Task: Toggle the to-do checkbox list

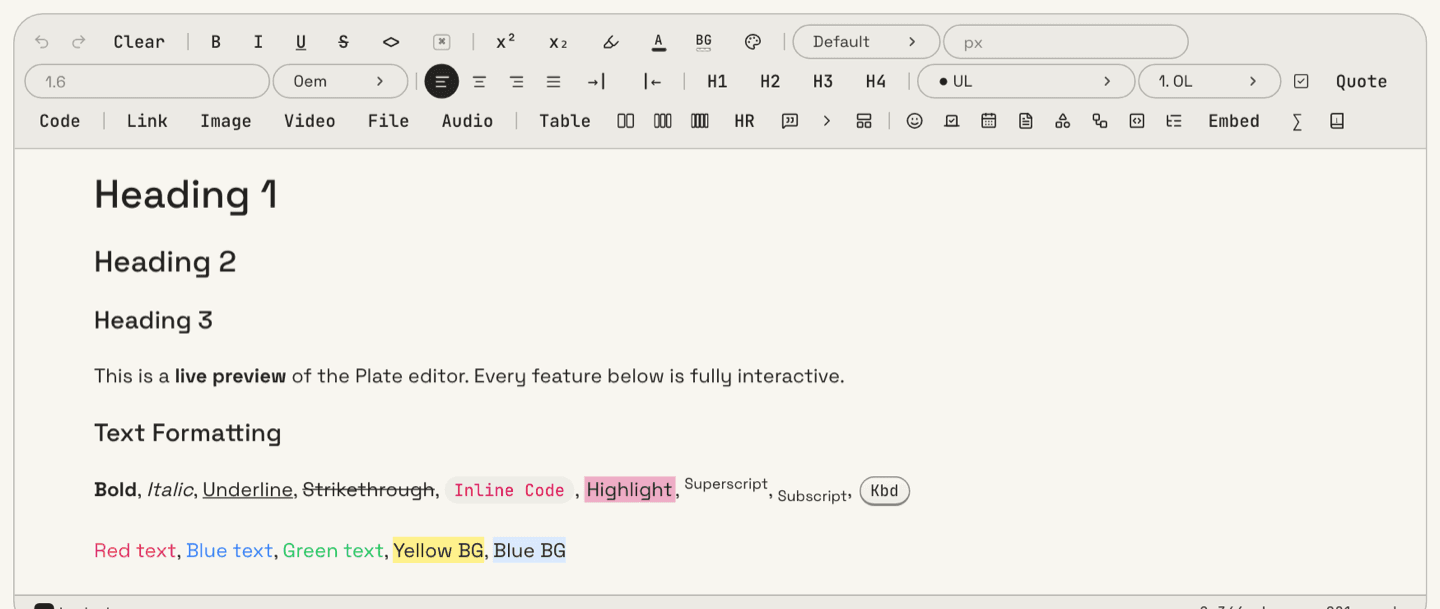Action: pyautogui.click(x=1301, y=82)
